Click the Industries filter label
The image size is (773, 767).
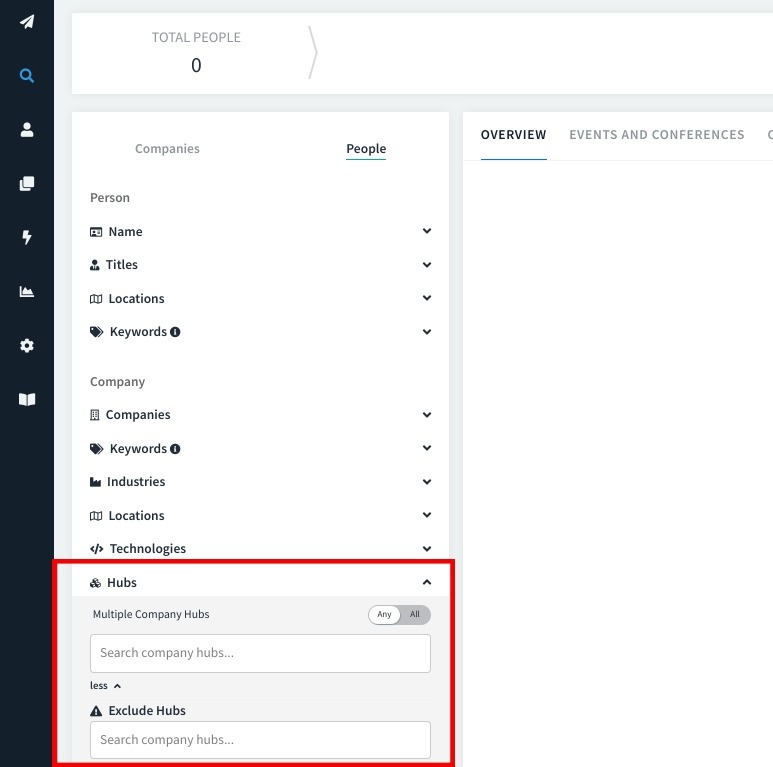pos(136,482)
